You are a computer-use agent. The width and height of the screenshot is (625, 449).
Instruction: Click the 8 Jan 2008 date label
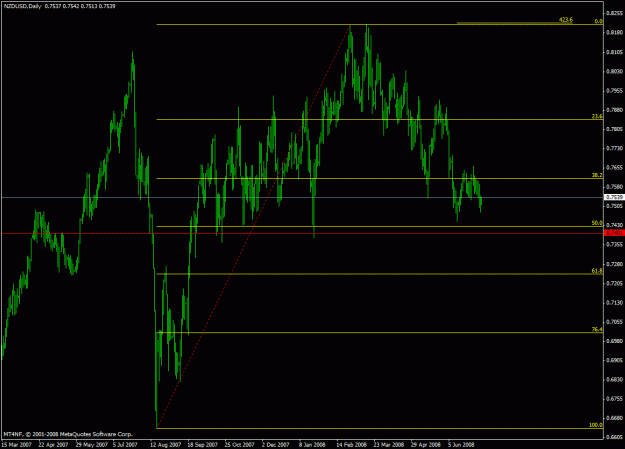[x=312, y=445]
